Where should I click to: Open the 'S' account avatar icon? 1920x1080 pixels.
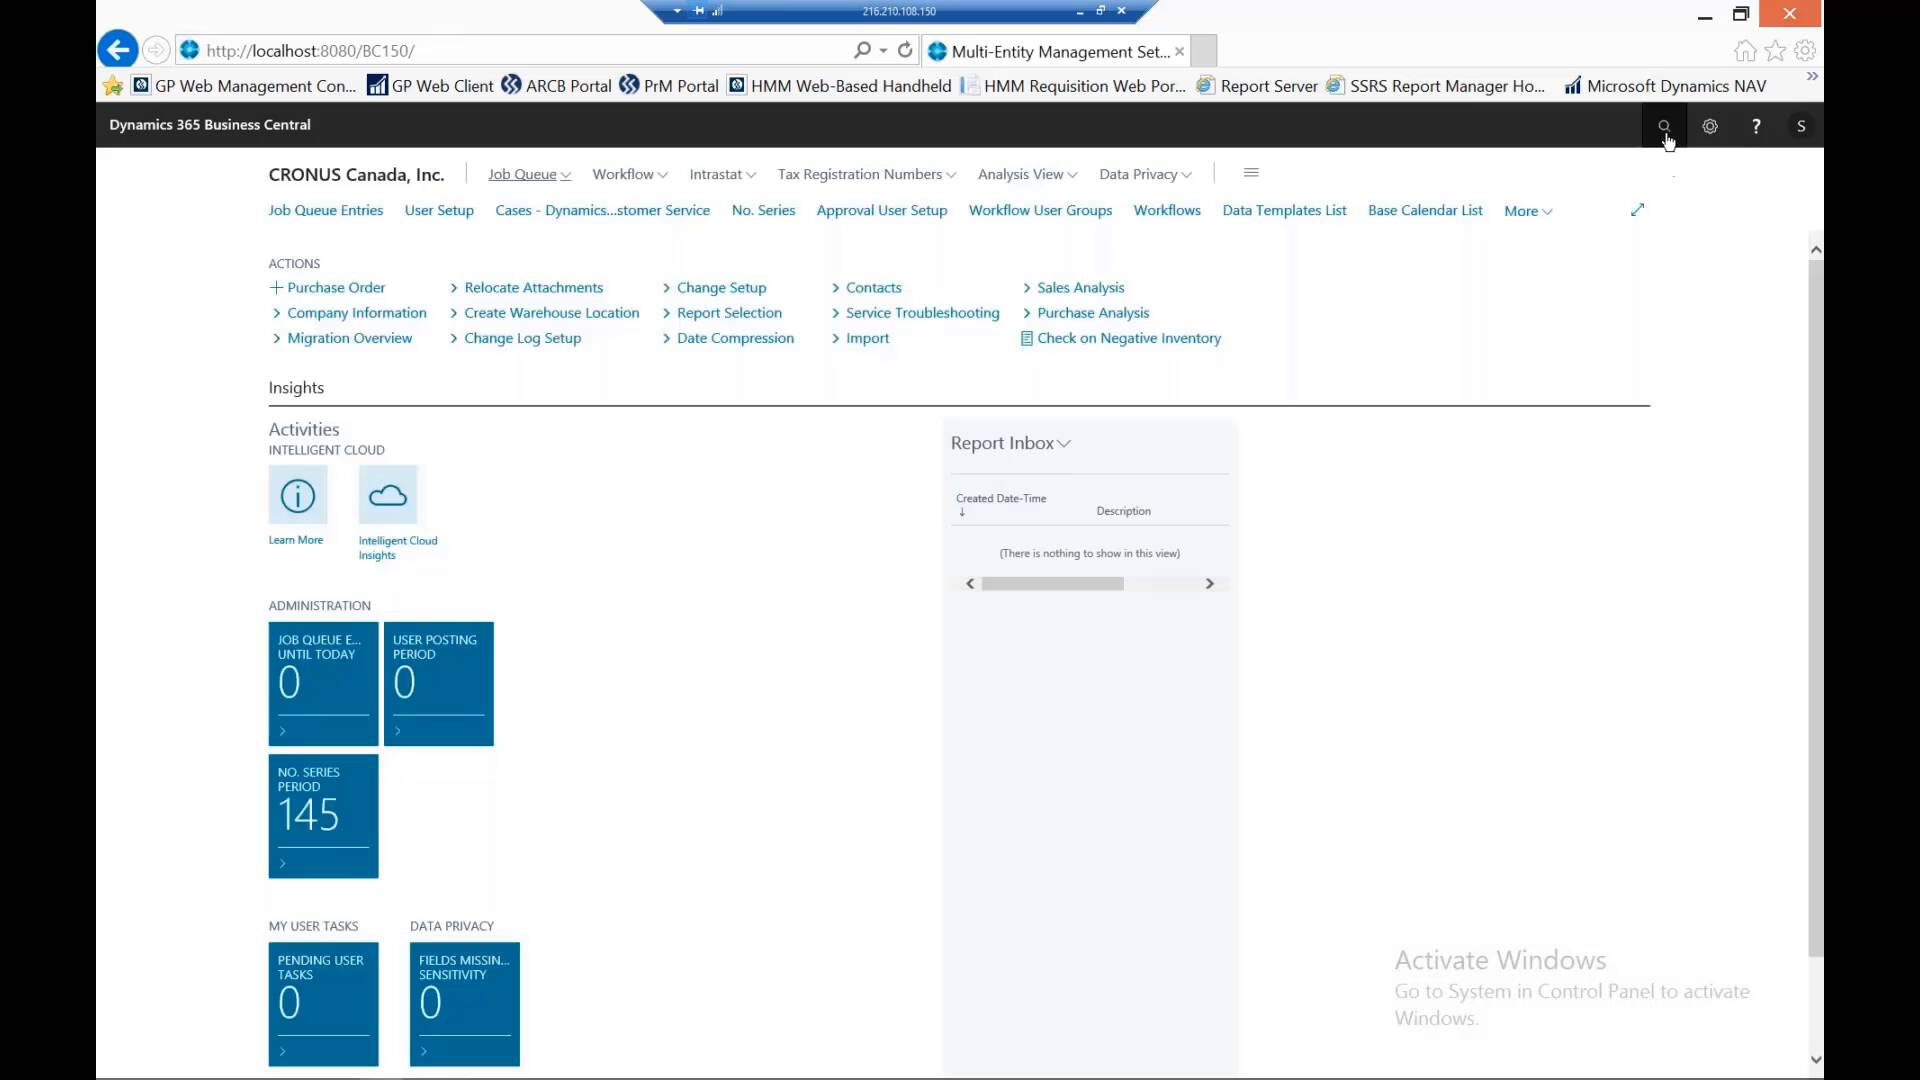pos(1800,126)
